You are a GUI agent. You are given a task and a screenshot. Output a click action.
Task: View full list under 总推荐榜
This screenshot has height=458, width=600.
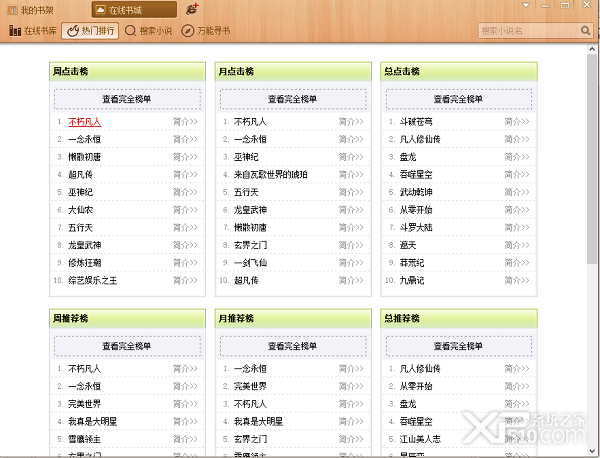click(x=459, y=346)
